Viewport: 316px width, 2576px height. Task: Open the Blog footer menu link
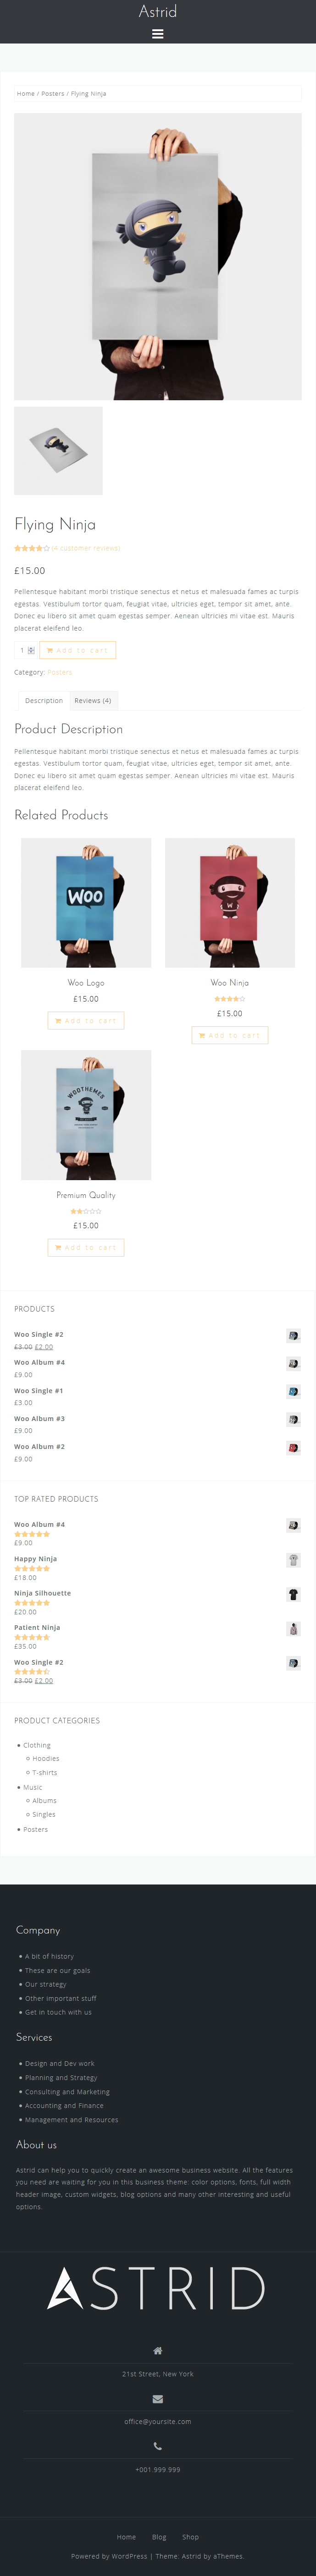pyautogui.click(x=159, y=2536)
